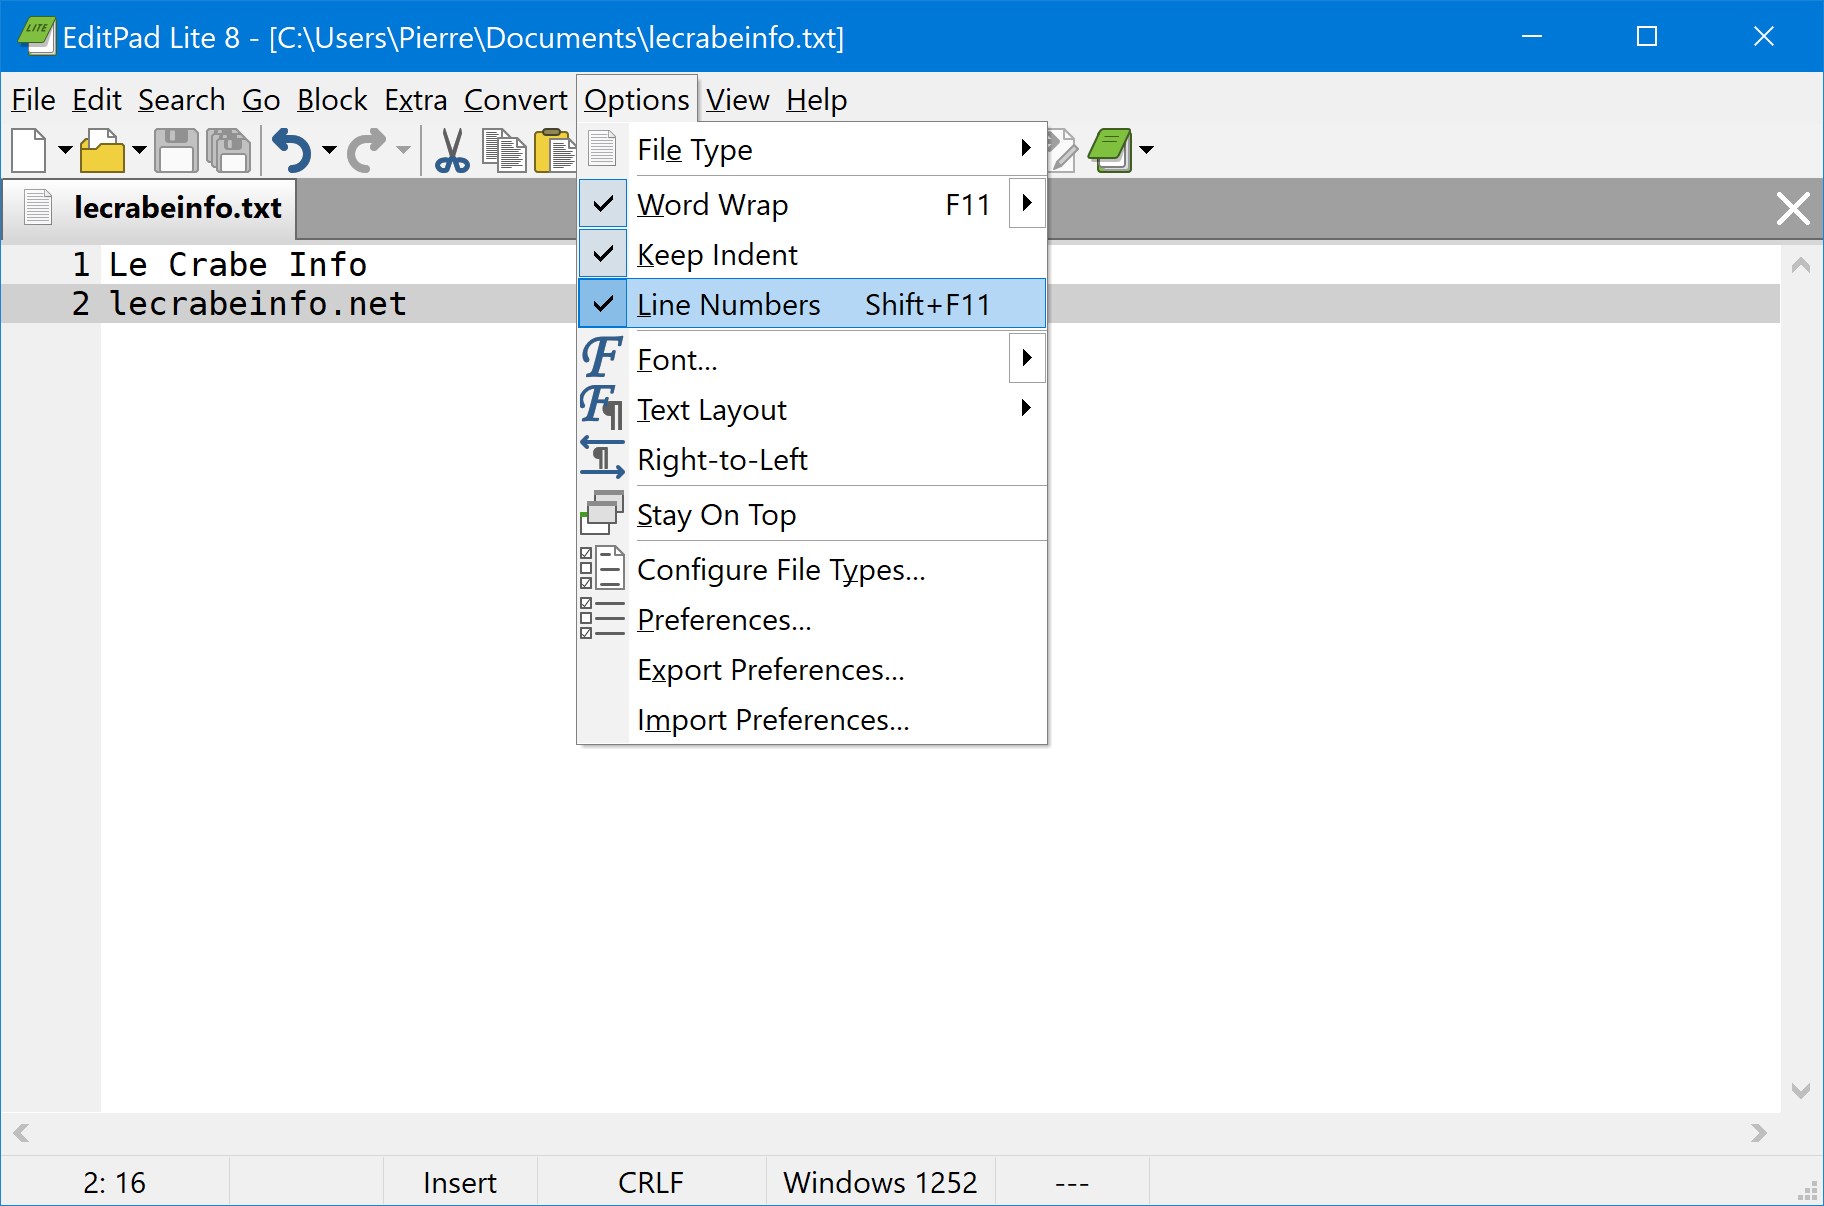Expand the File Type submenu arrow

click(1026, 148)
